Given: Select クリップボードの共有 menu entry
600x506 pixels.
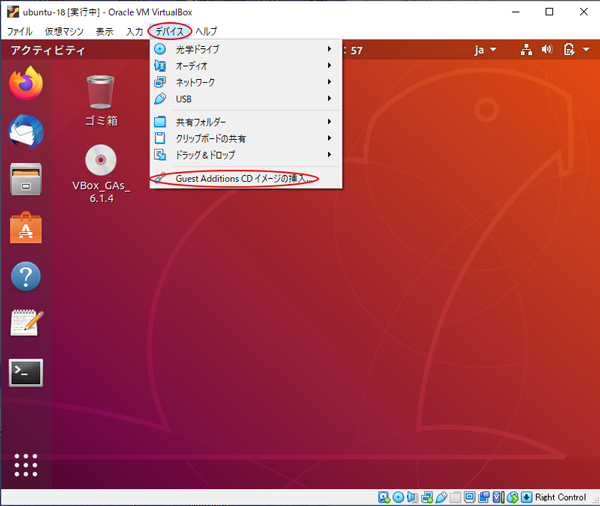Looking at the screenshot, I should point(246,138).
